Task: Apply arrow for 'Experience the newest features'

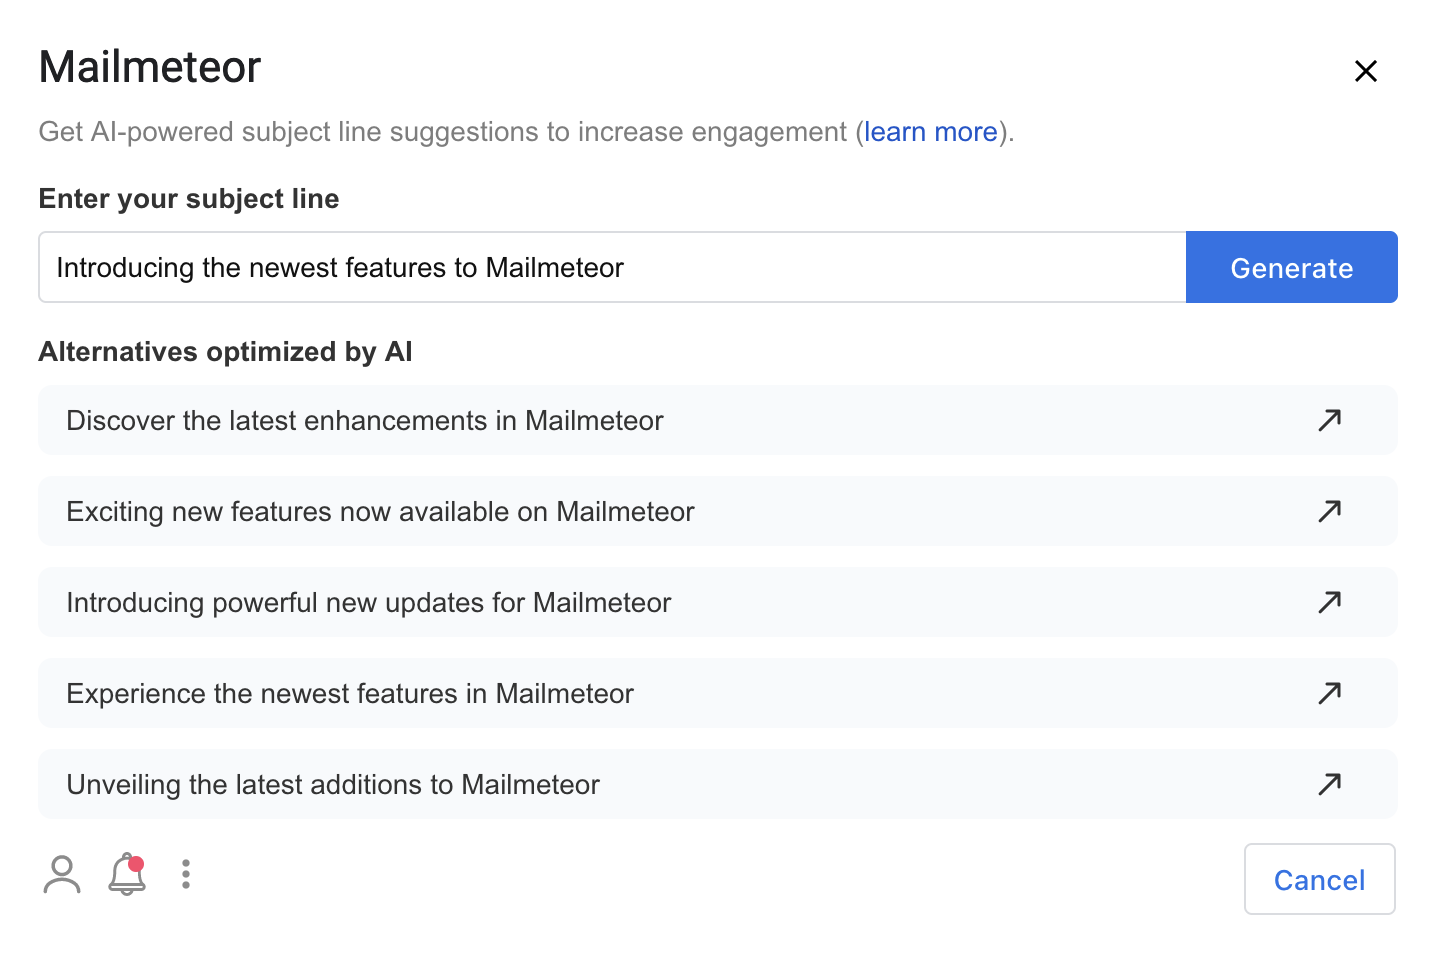Action: pyautogui.click(x=1329, y=693)
